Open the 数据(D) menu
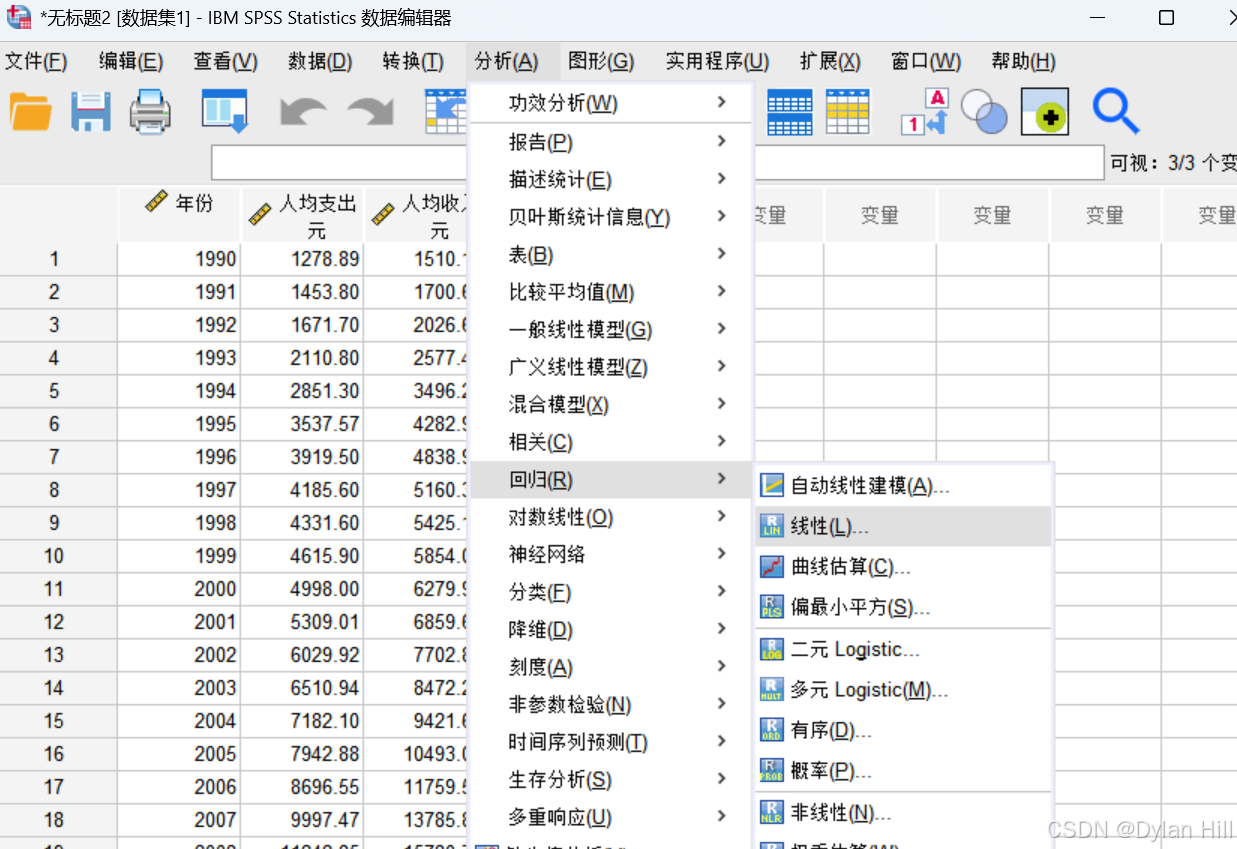 pyautogui.click(x=320, y=62)
